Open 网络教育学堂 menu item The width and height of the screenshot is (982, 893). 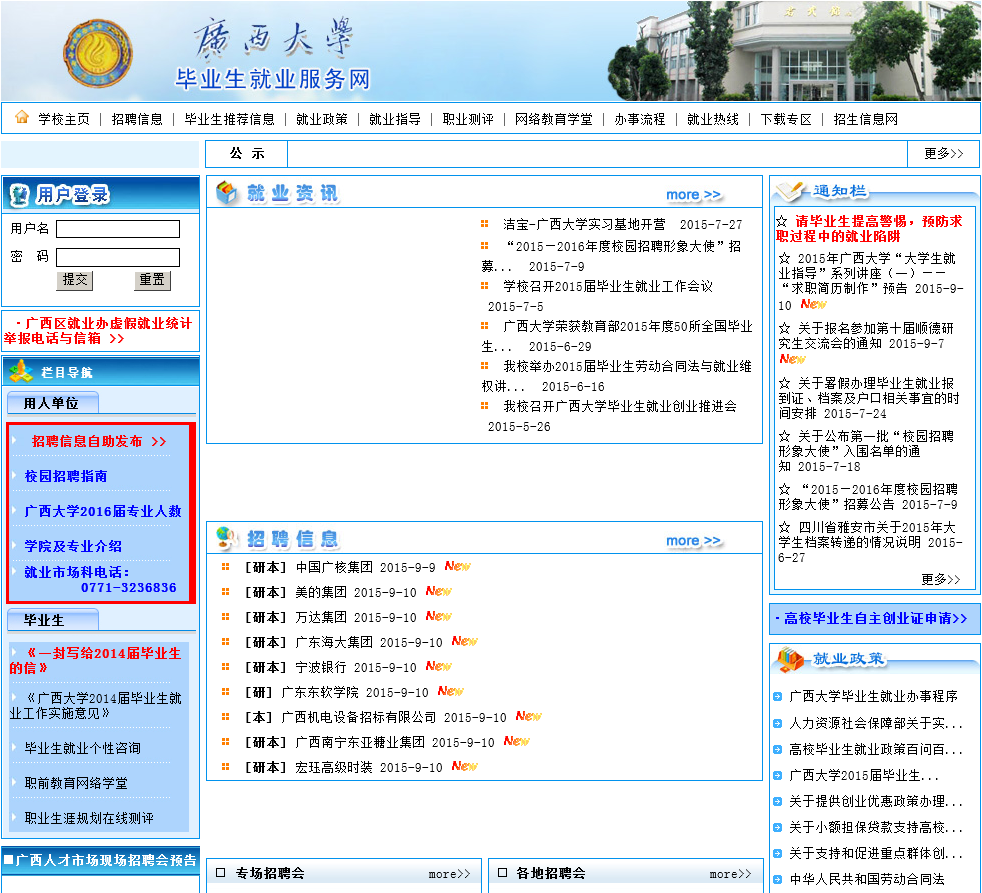click(x=554, y=119)
